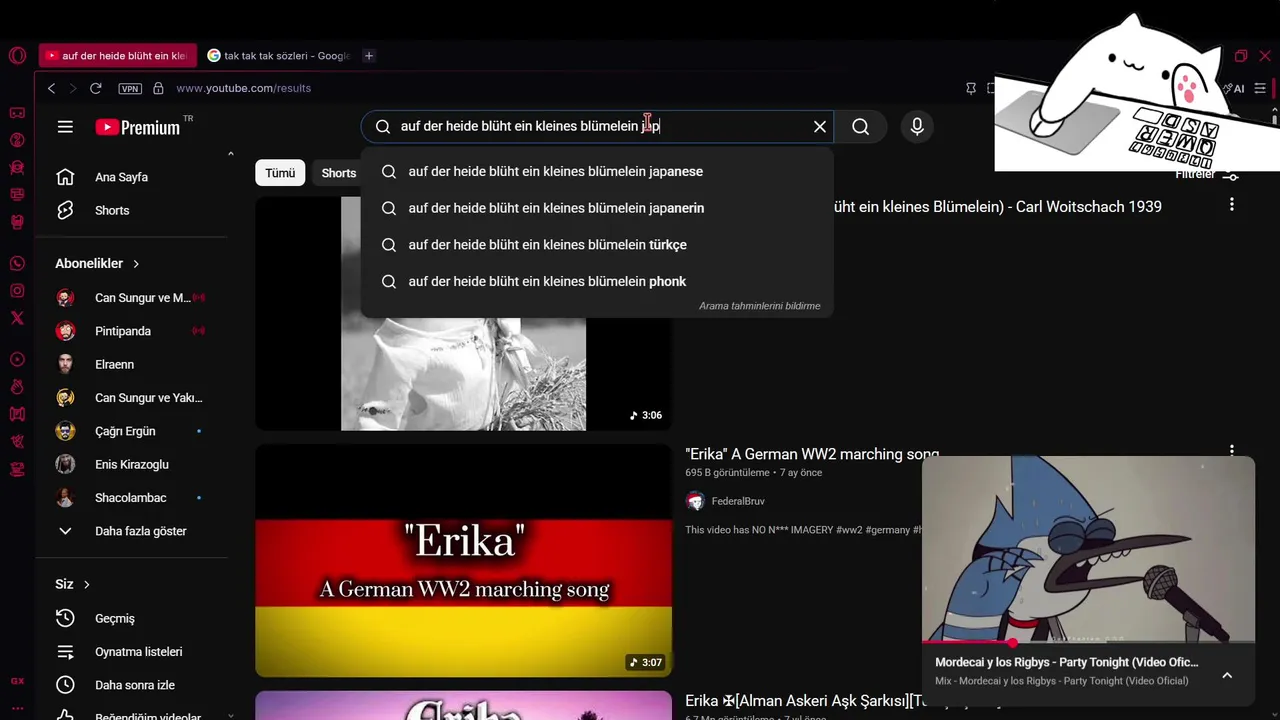Click the pin icon in the address bar
1280x720 pixels.
tap(970, 88)
